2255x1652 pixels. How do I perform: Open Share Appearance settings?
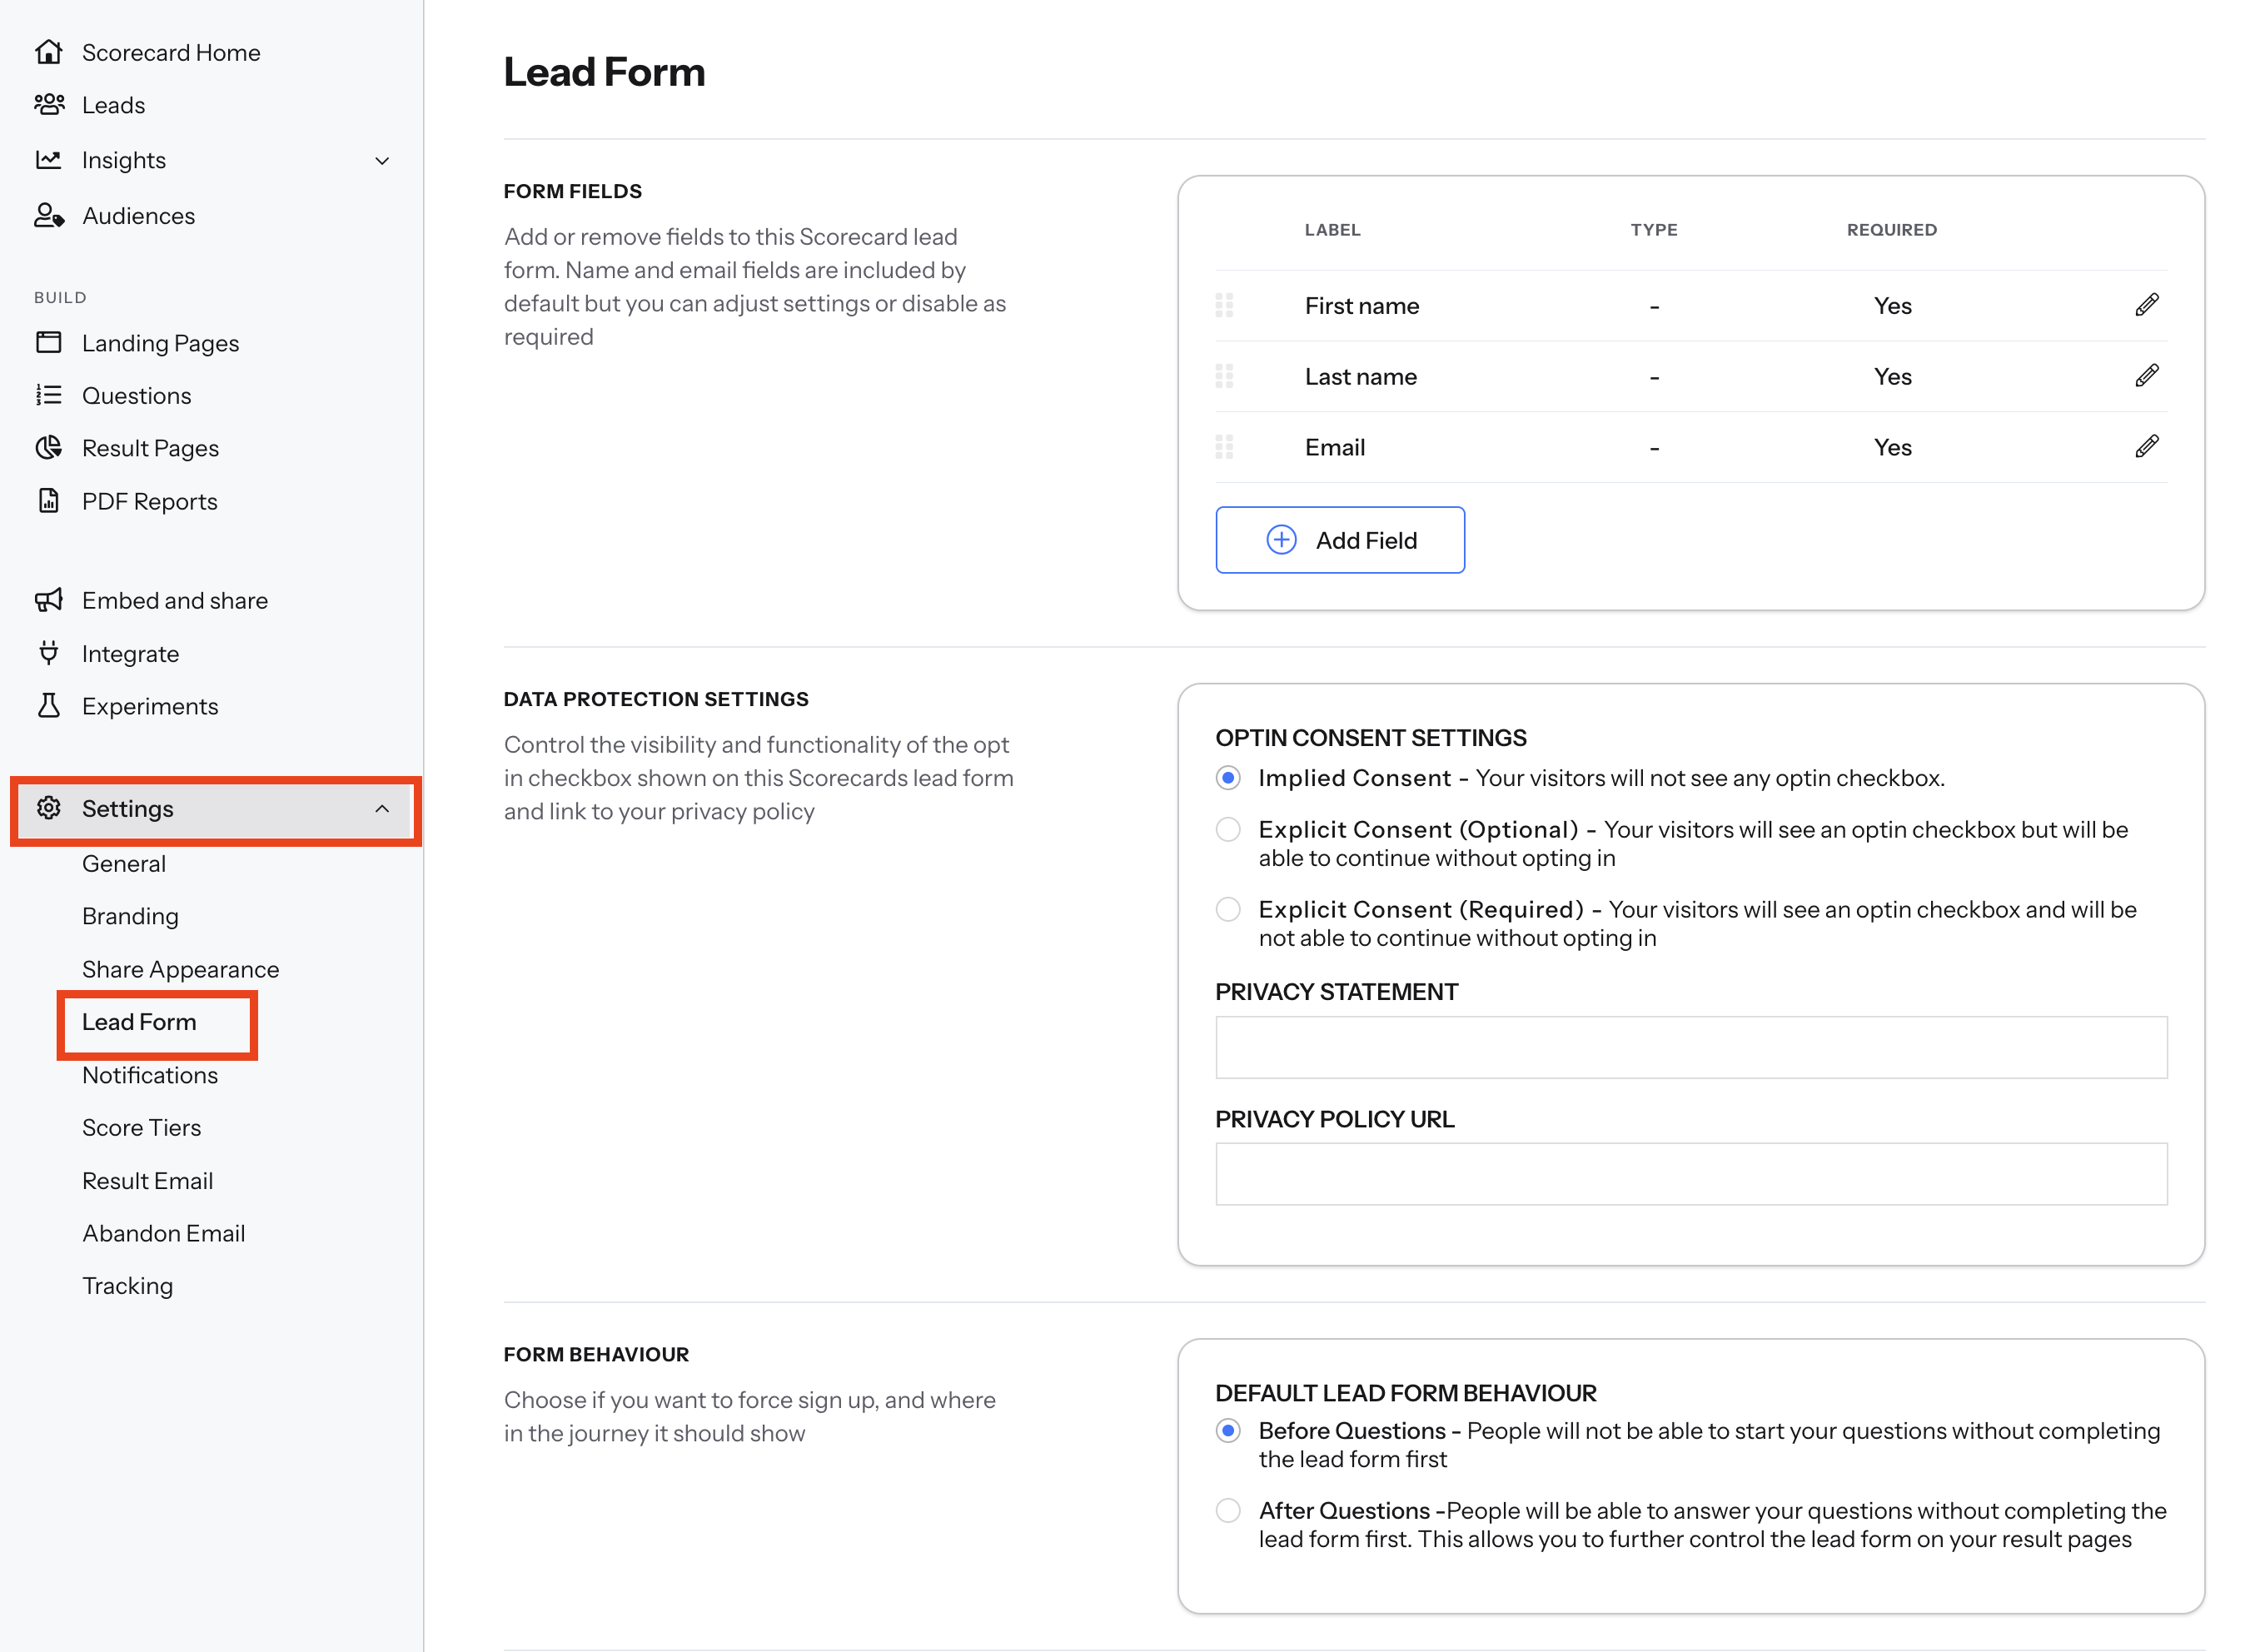click(180, 970)
